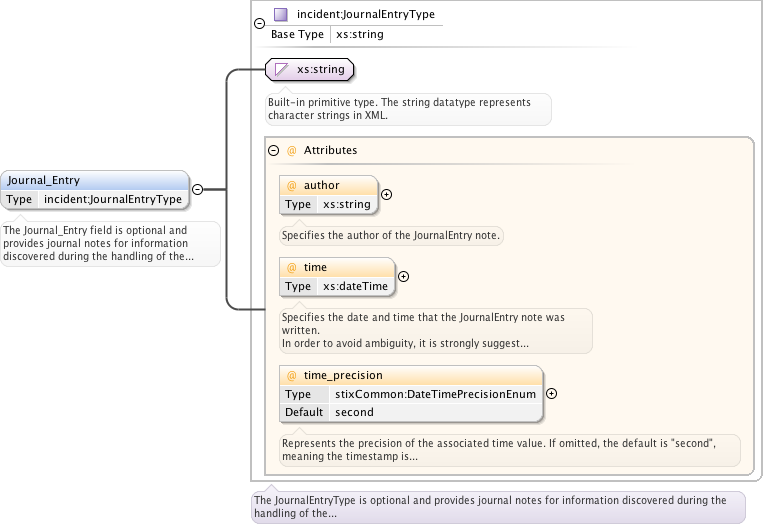Collapse the Journal_Entry element node
The width and height of the screenshot is (764, 527).
197,189
